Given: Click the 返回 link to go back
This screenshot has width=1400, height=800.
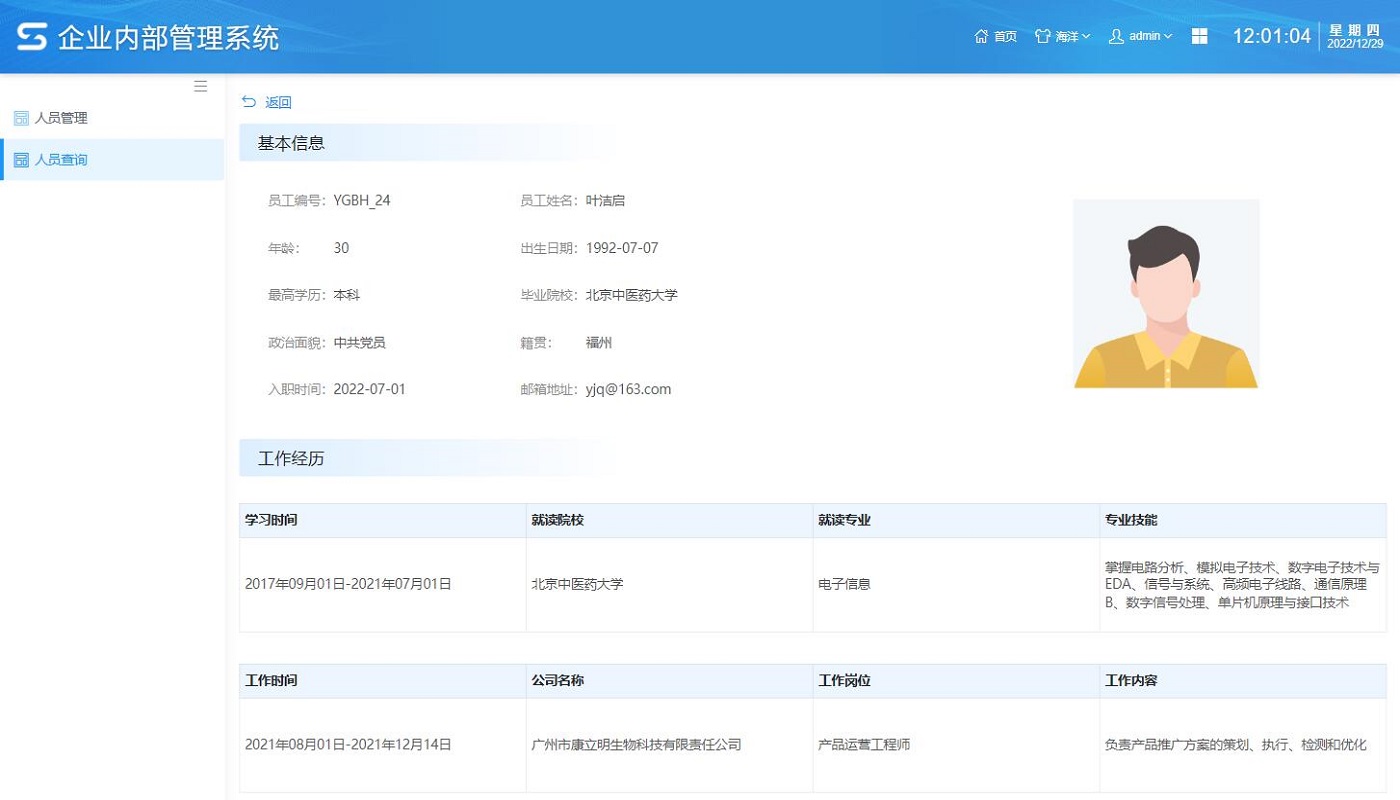Looking at the screenshot, I should 277,102.
